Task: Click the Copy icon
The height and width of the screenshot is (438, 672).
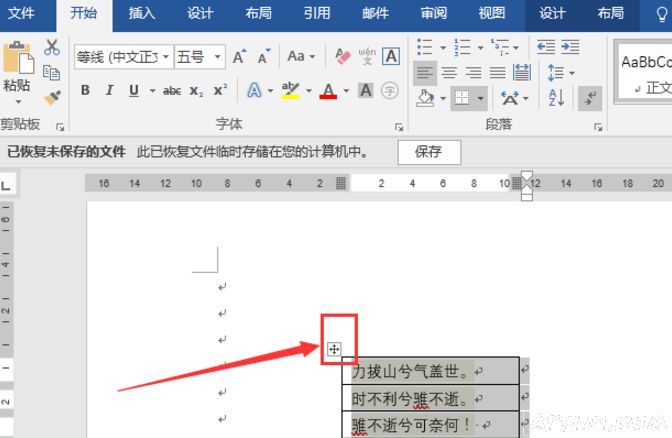Action: [51, 72]
